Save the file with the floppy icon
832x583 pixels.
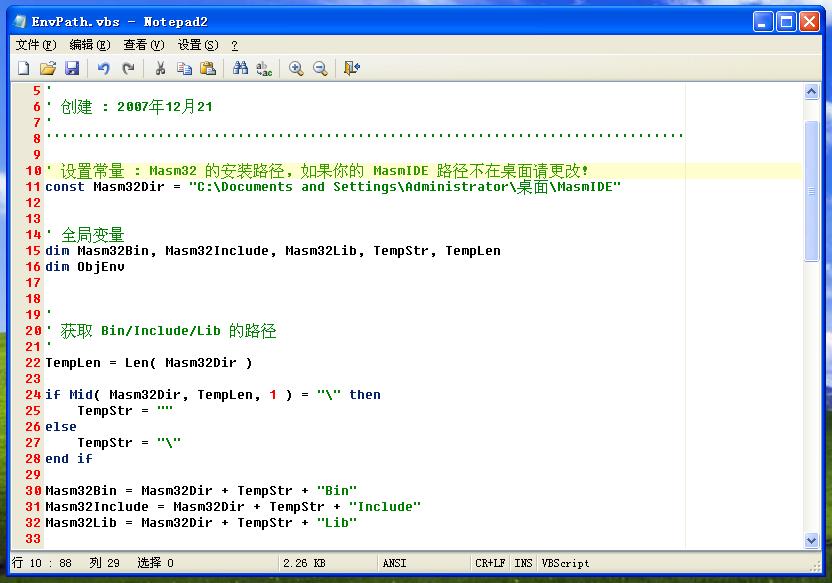pos(72,68)
